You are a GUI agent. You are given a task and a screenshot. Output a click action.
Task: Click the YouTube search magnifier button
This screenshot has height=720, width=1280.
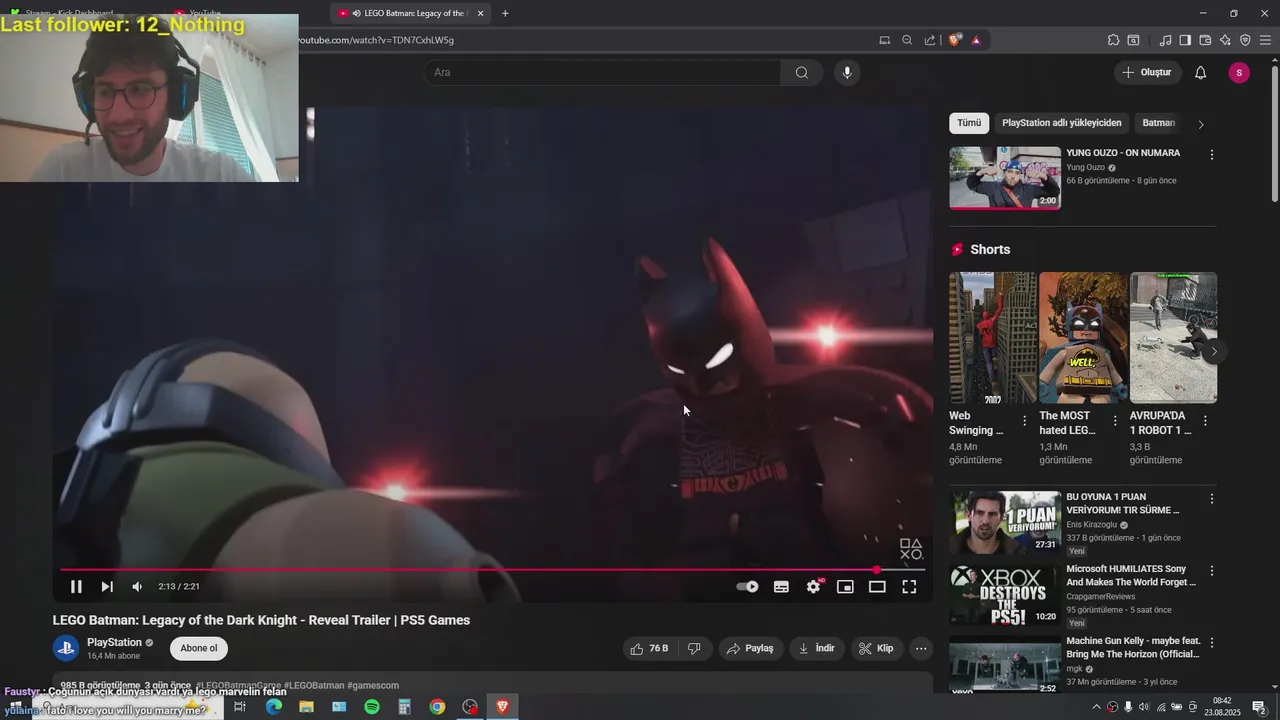tap(802, 72)
